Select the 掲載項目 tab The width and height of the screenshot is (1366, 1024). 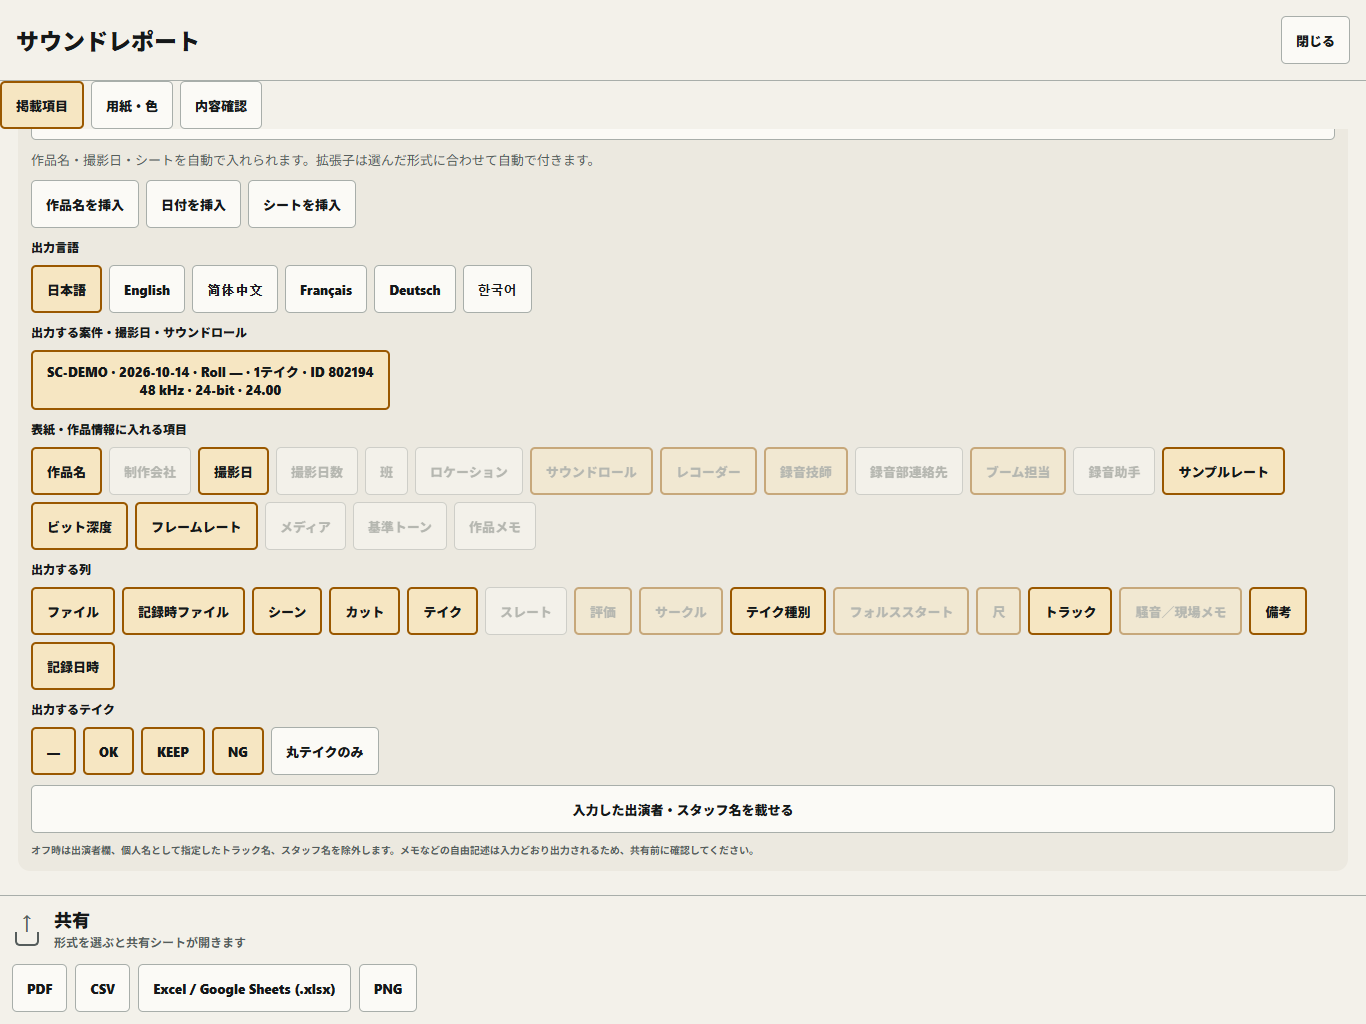click(42, 105)
